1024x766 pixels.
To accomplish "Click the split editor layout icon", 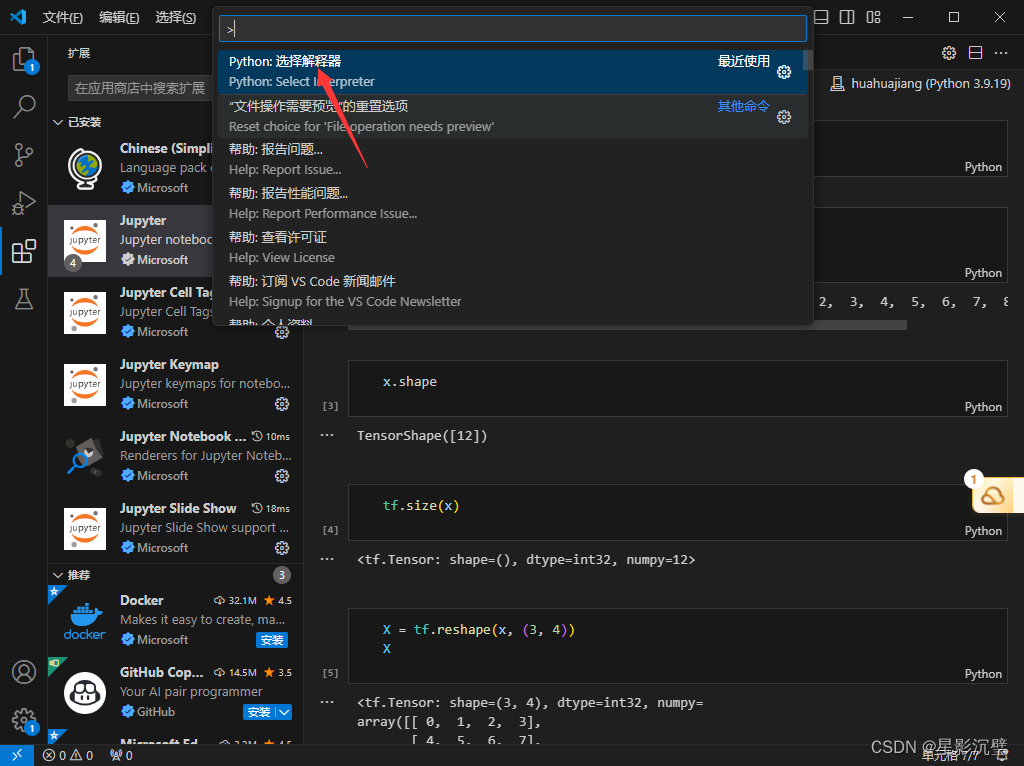I will click(x=975, y=53).
